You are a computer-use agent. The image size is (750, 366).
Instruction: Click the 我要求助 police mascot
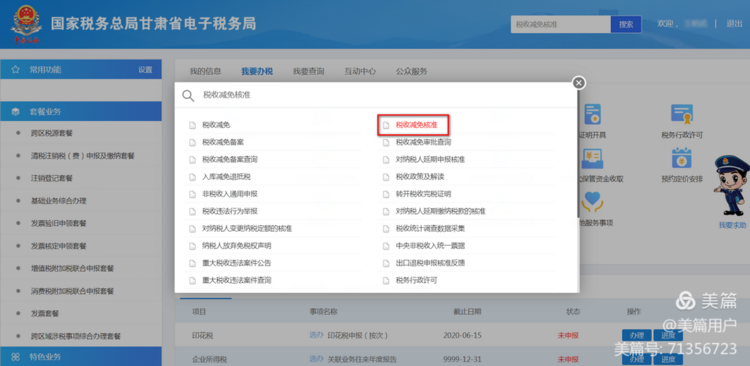click(x=732, y=186)
